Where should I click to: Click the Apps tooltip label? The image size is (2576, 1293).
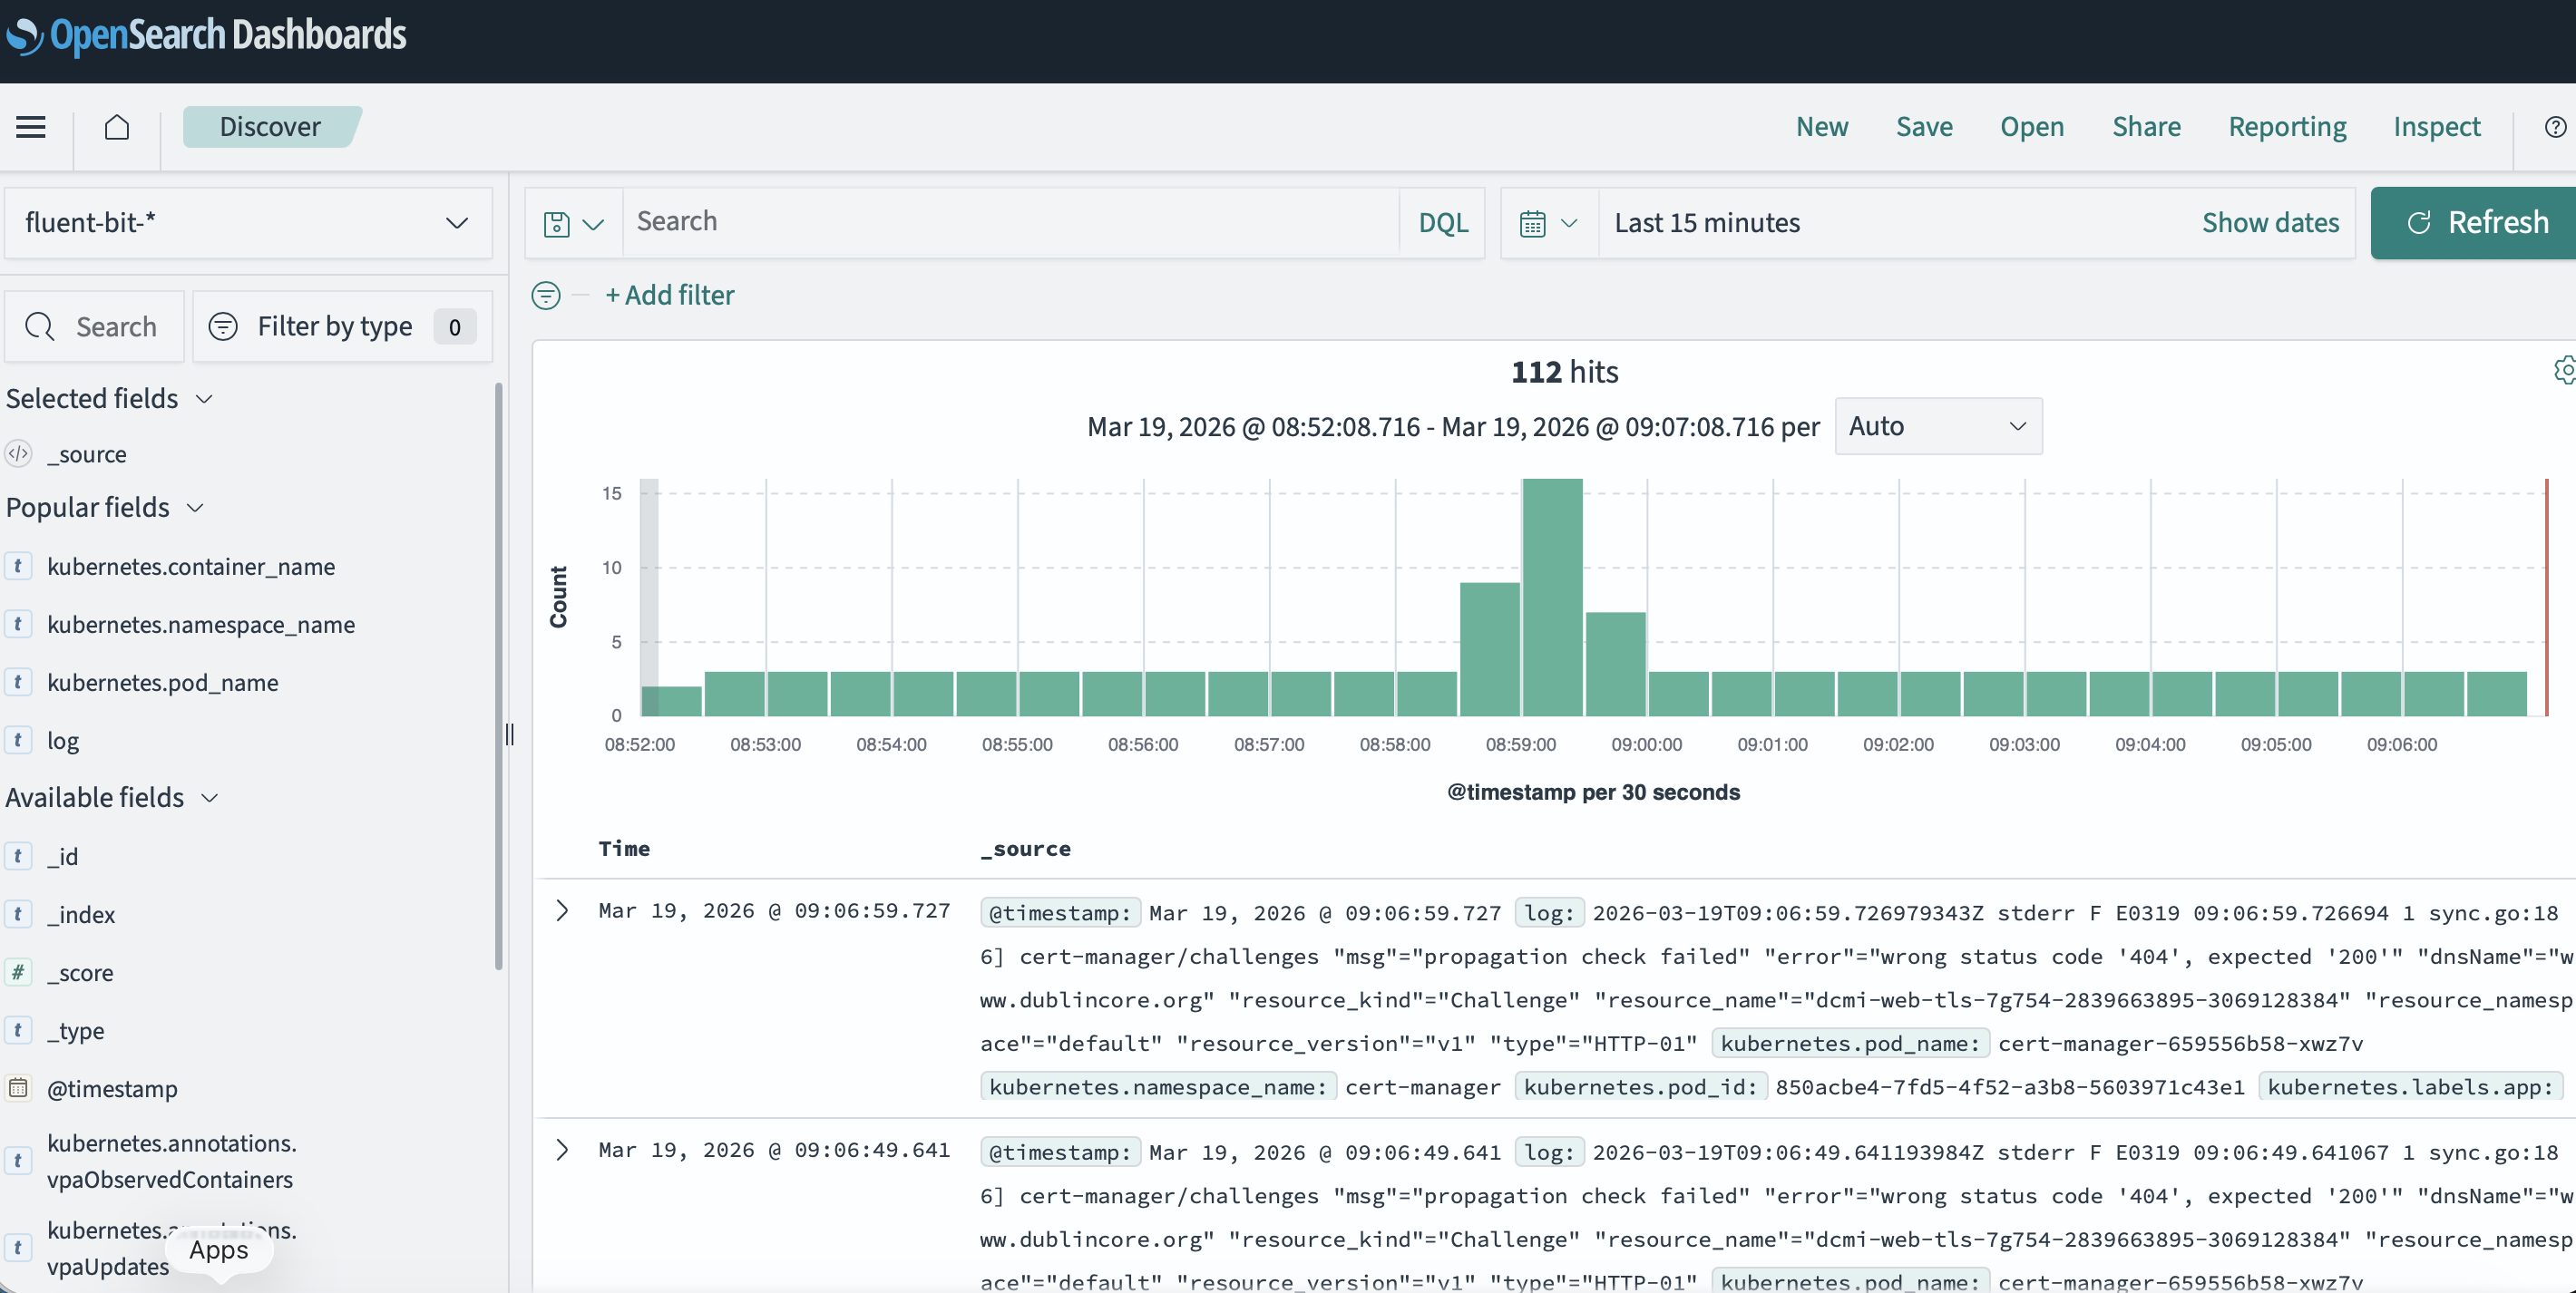(219, 1250)
